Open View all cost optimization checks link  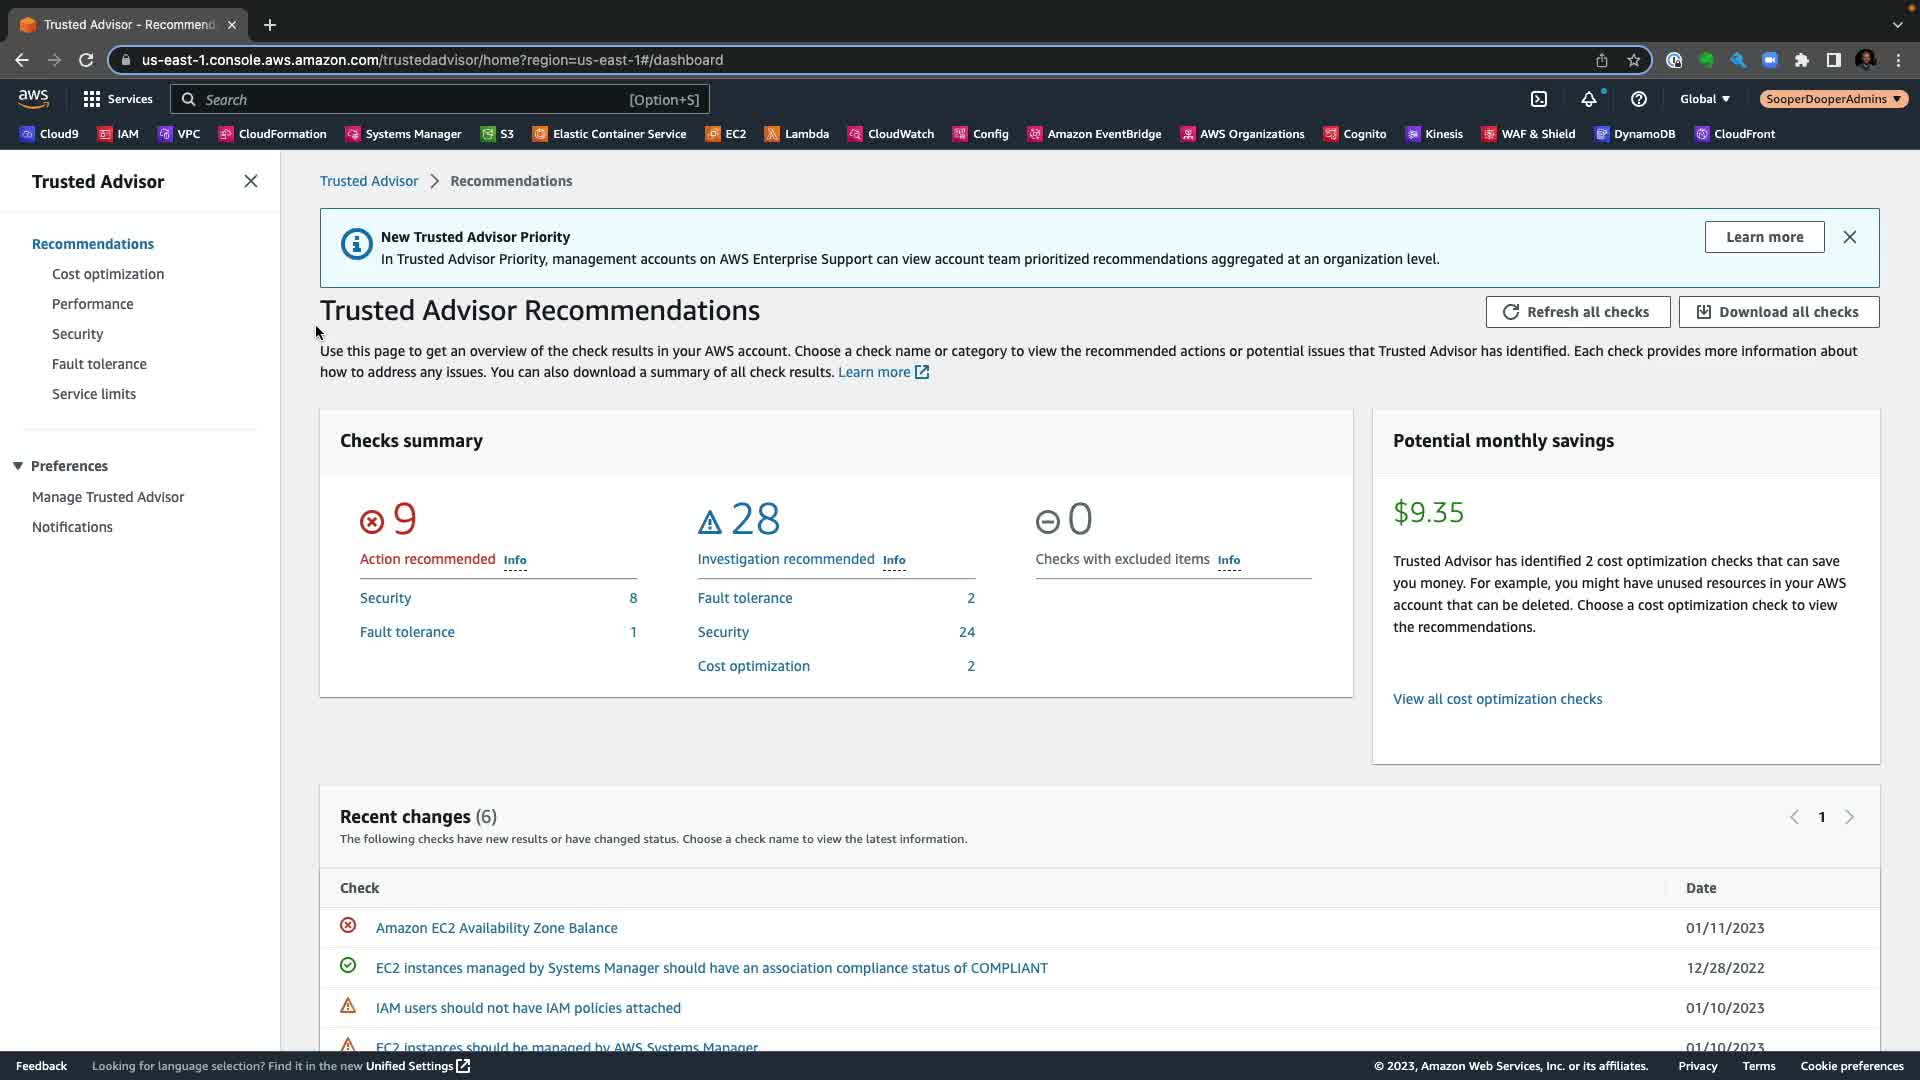(x=1497, y=699)
